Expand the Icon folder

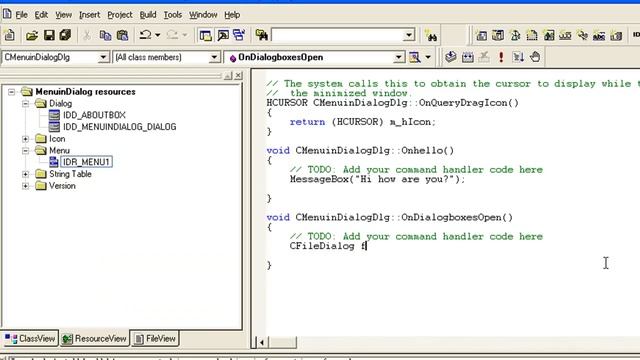point(25,139)
